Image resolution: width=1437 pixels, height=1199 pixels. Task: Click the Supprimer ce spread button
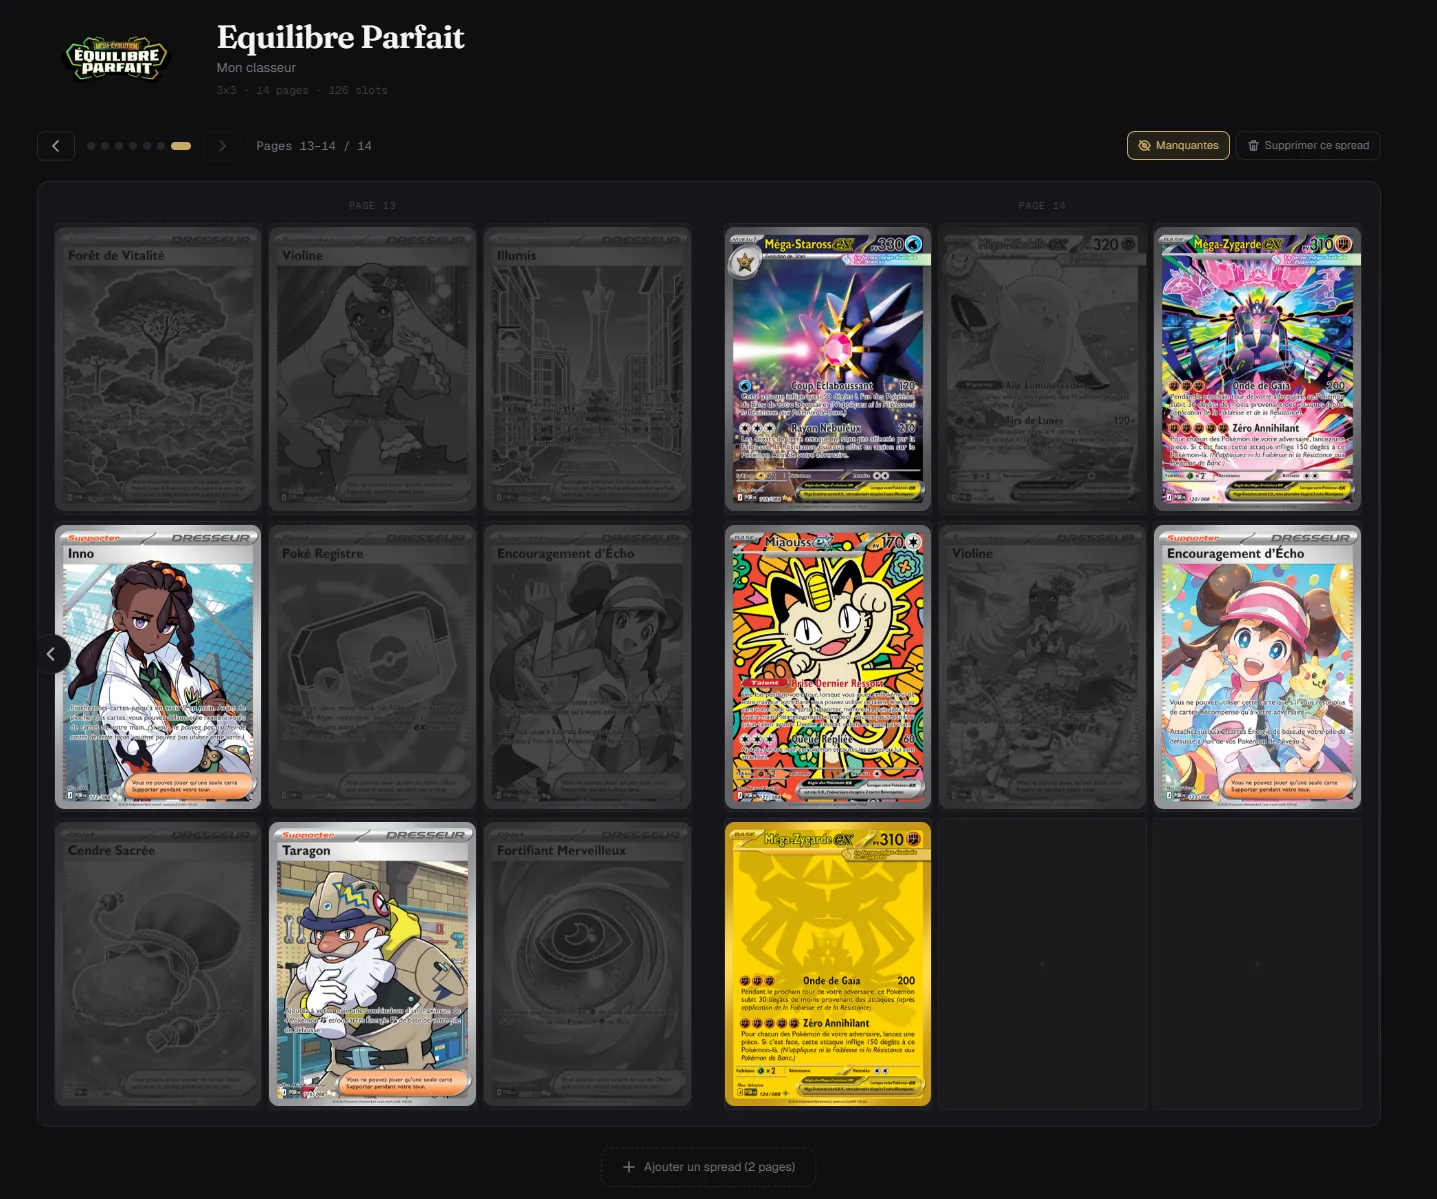(x=1308, y=146)
